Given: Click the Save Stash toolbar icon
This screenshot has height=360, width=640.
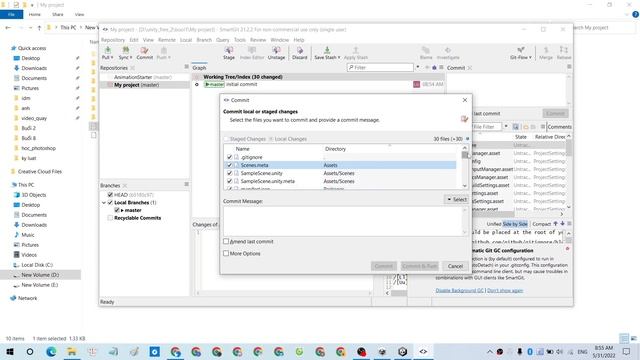Looking at the screenshot, I should tap(327, 50).
